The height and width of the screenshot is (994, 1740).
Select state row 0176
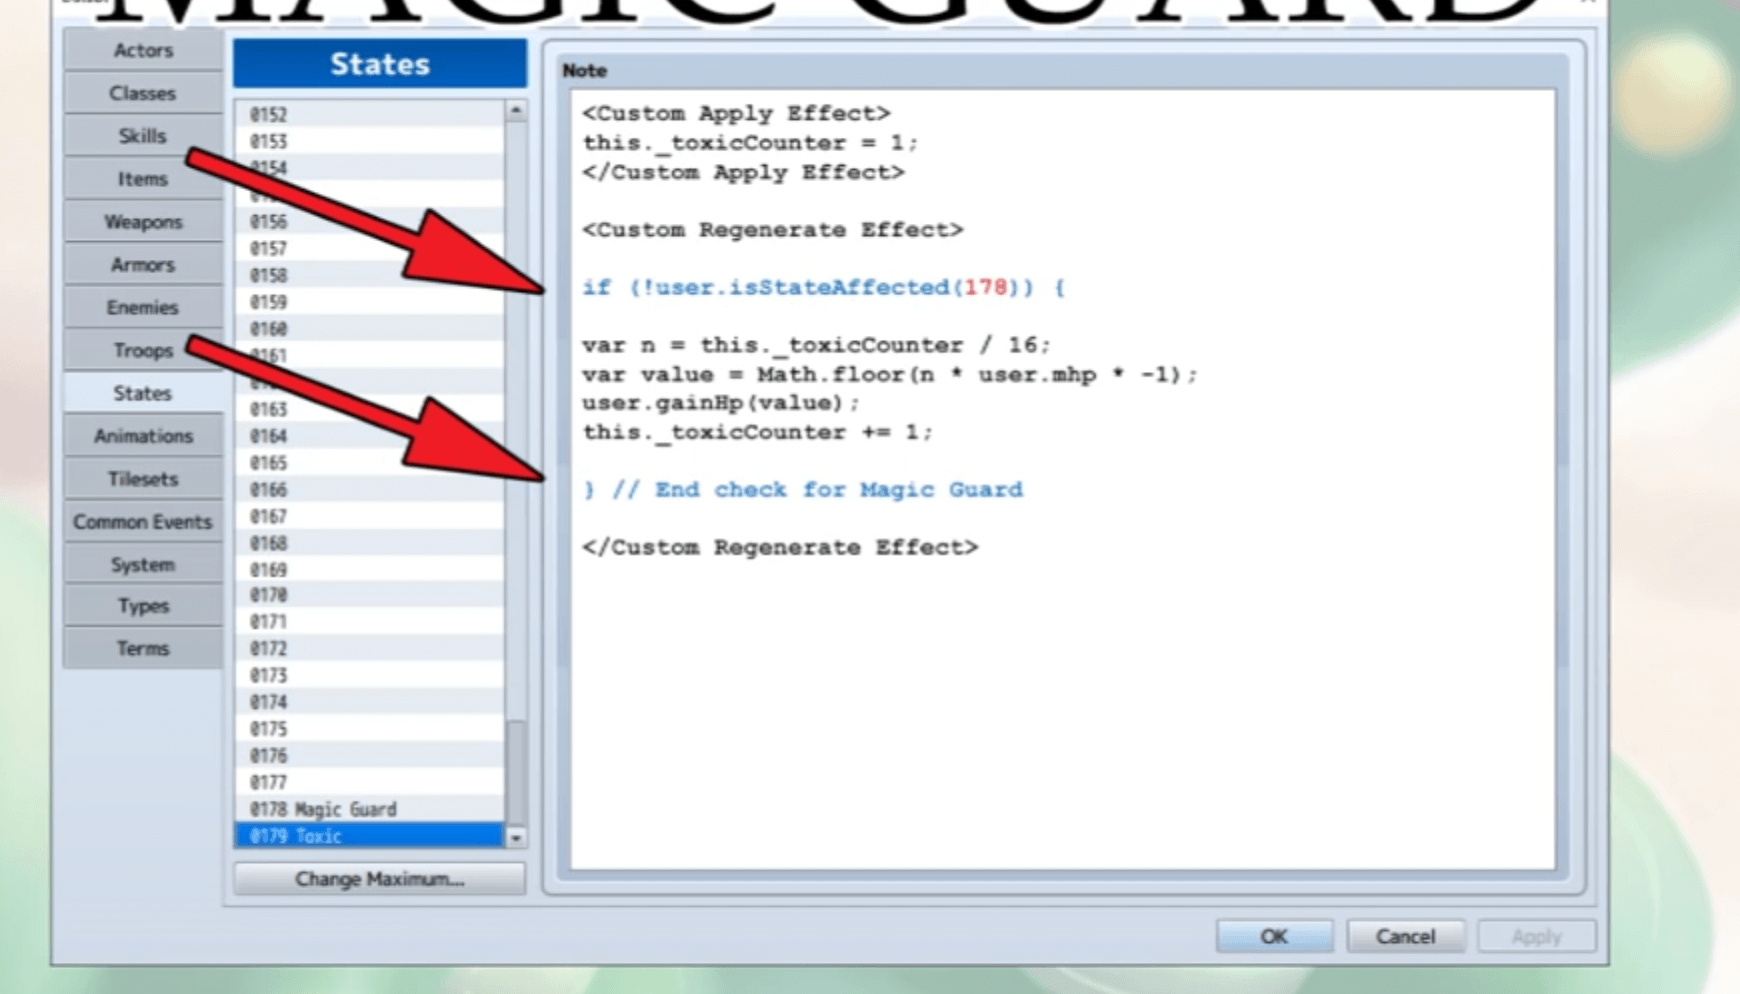370,755
